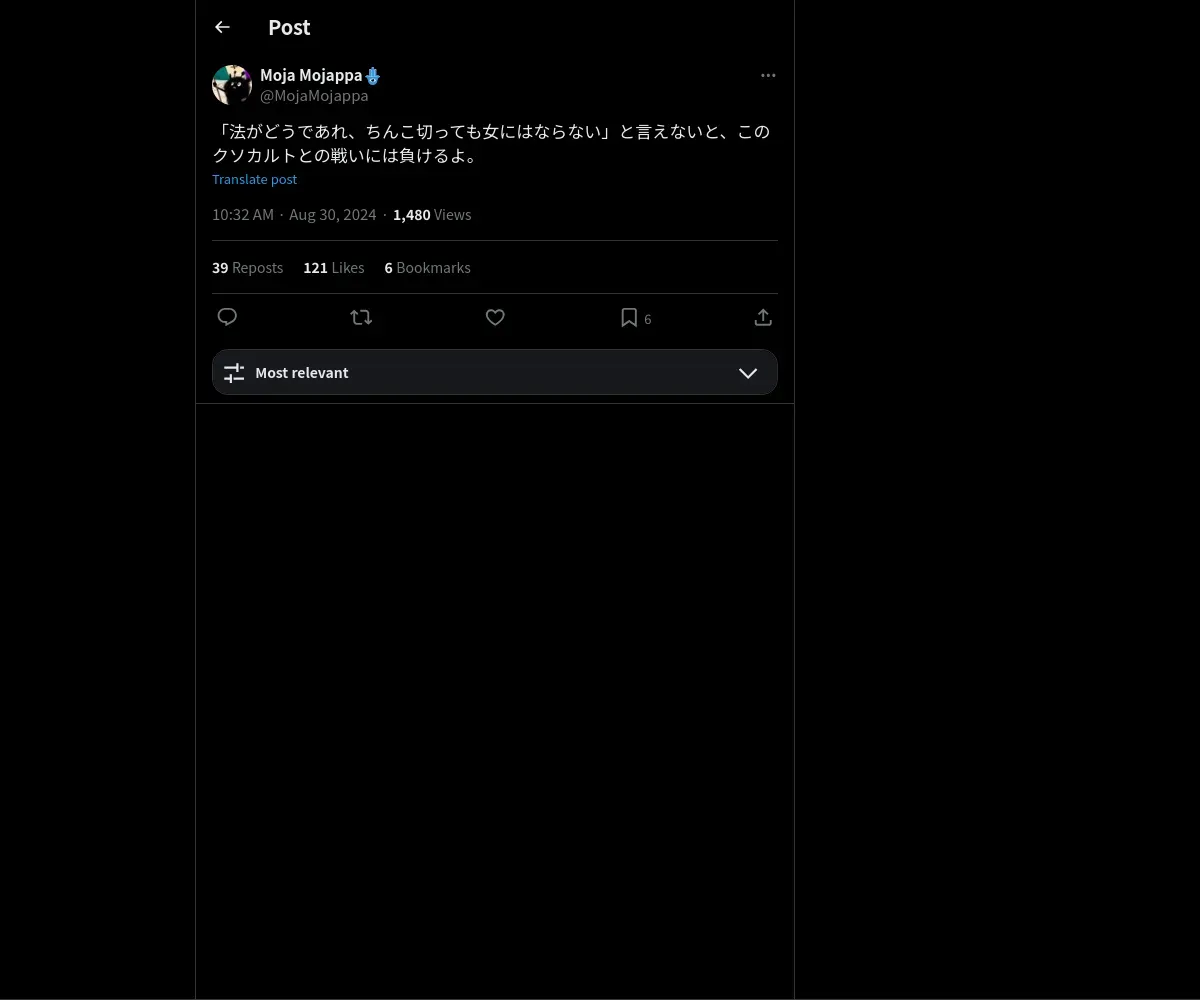Click the reply speech bubble icon

point(227,317)
